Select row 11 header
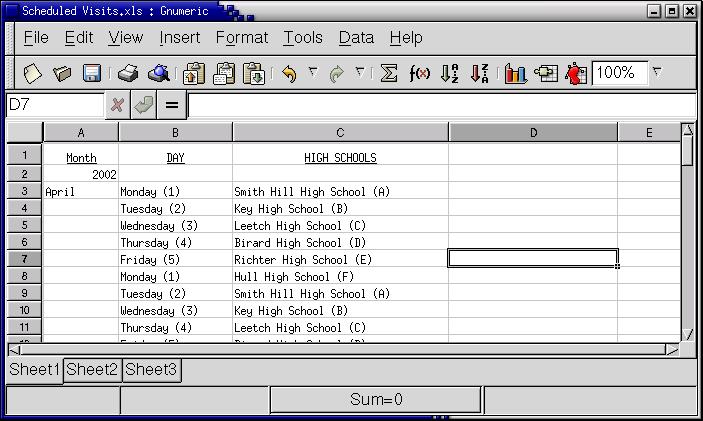Image resolution: width=703 pixels, height=421 pixels. click(x=24, y=327)
